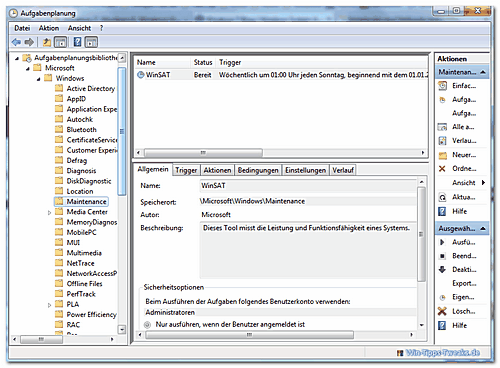Expand the PLA tree node
This screenshot has height=368, width=500.
[x=49, y=305]
